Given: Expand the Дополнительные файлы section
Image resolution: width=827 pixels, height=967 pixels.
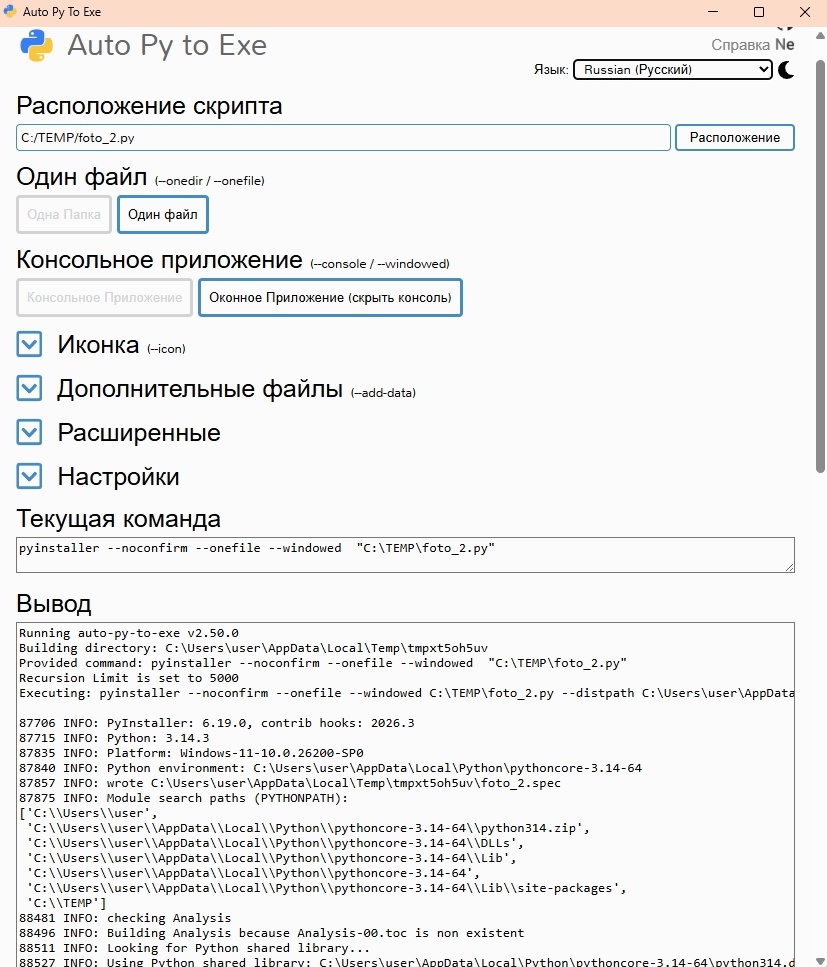Looking at the screenshot, I should point(28,388).
